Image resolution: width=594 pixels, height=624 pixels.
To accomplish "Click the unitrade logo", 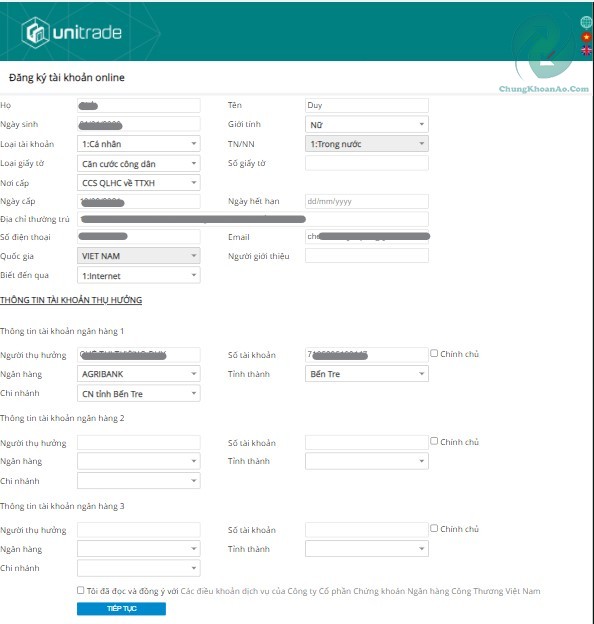I will (72, 33).
